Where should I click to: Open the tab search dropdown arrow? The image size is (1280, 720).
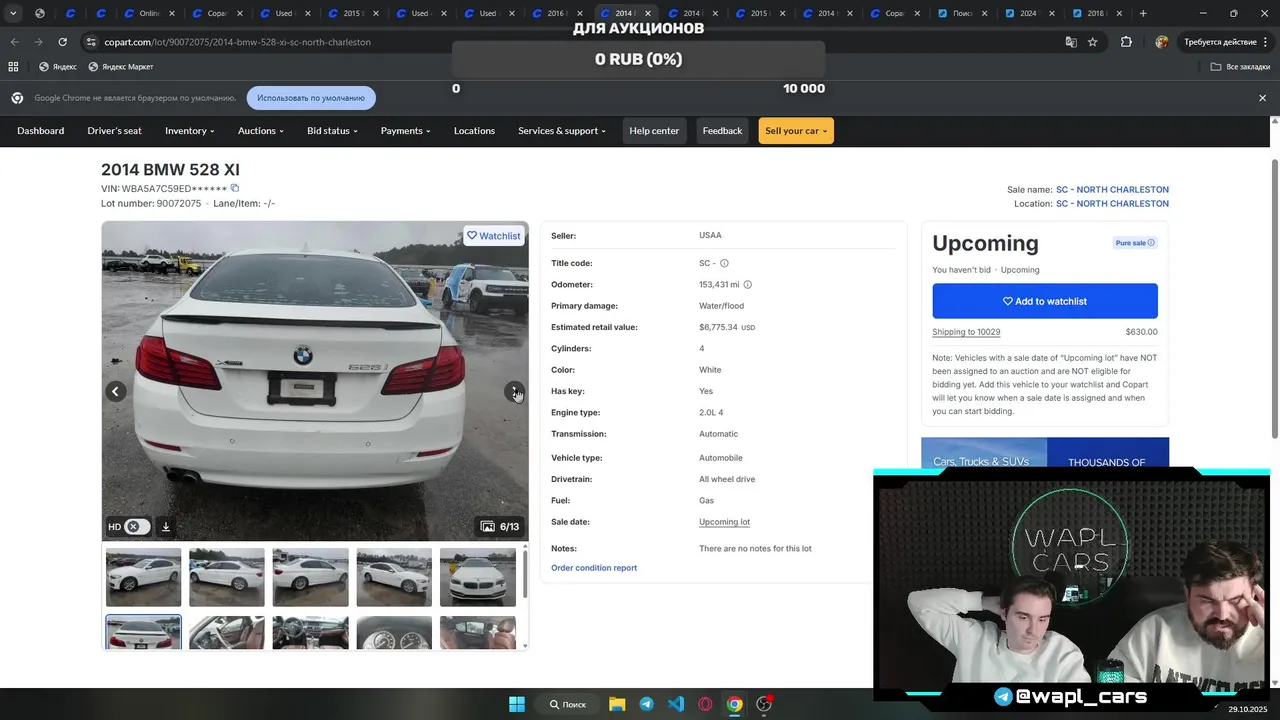[x=13, y=14]
